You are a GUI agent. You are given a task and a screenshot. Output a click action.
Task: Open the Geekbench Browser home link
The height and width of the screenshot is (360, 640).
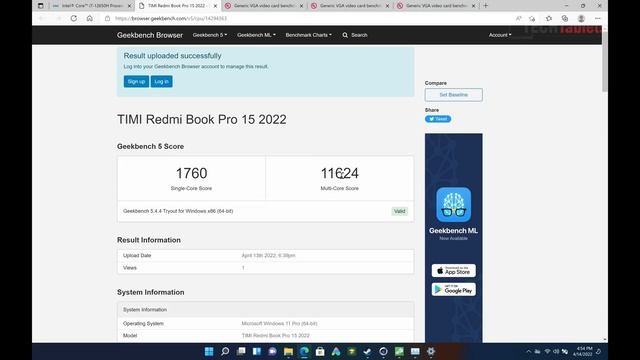[150, 35]
